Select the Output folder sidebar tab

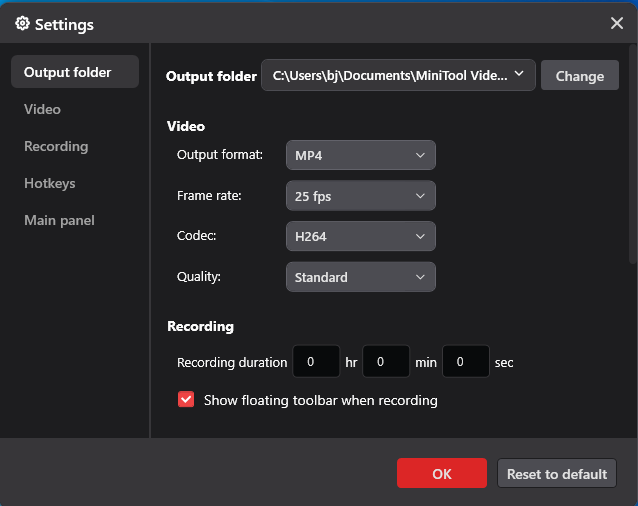tap(75, 72)
